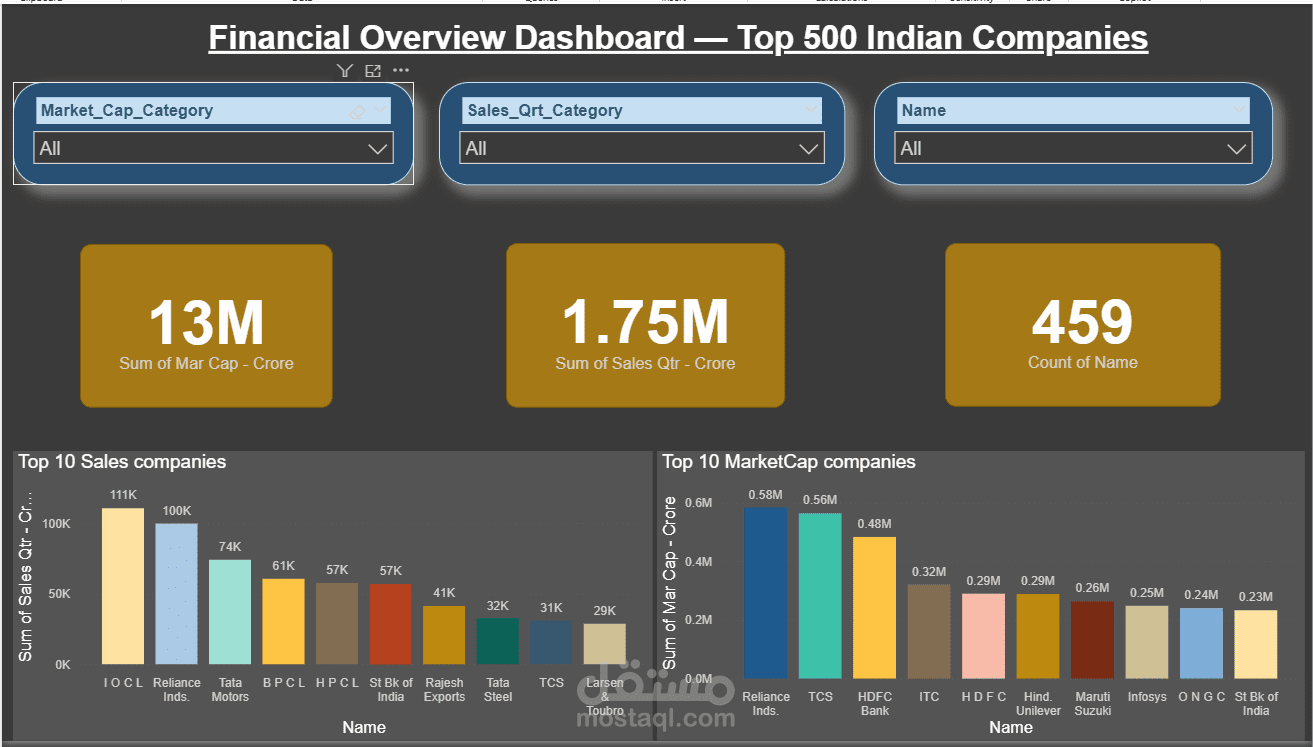Open More options ellipsis for the slicer

[x=401, y=70]
